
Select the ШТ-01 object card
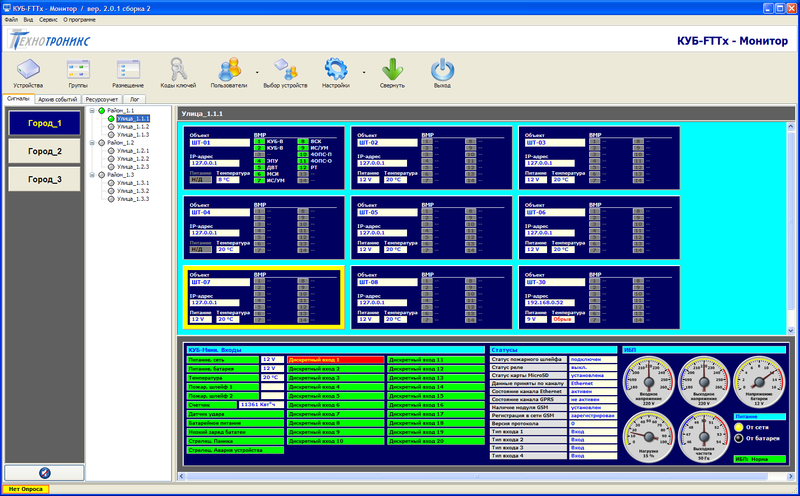coord(264,158)
